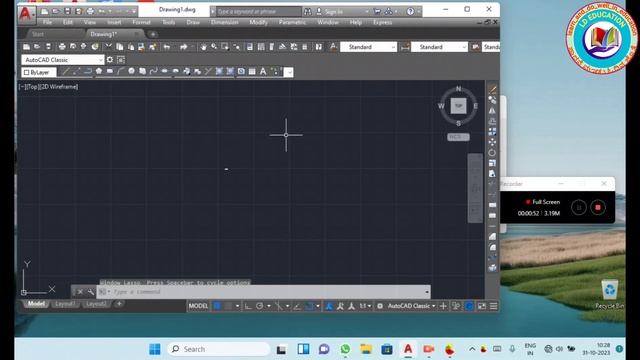The image size is (640, 360).
Task: Select the Polygon draw tool
Action: tap(99, 71)
